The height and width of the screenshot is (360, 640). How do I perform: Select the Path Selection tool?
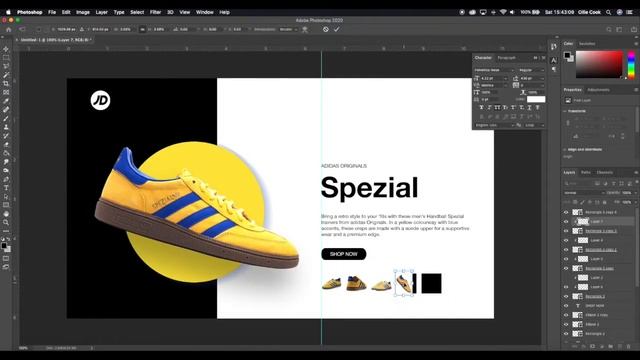(x=6, y=196)
